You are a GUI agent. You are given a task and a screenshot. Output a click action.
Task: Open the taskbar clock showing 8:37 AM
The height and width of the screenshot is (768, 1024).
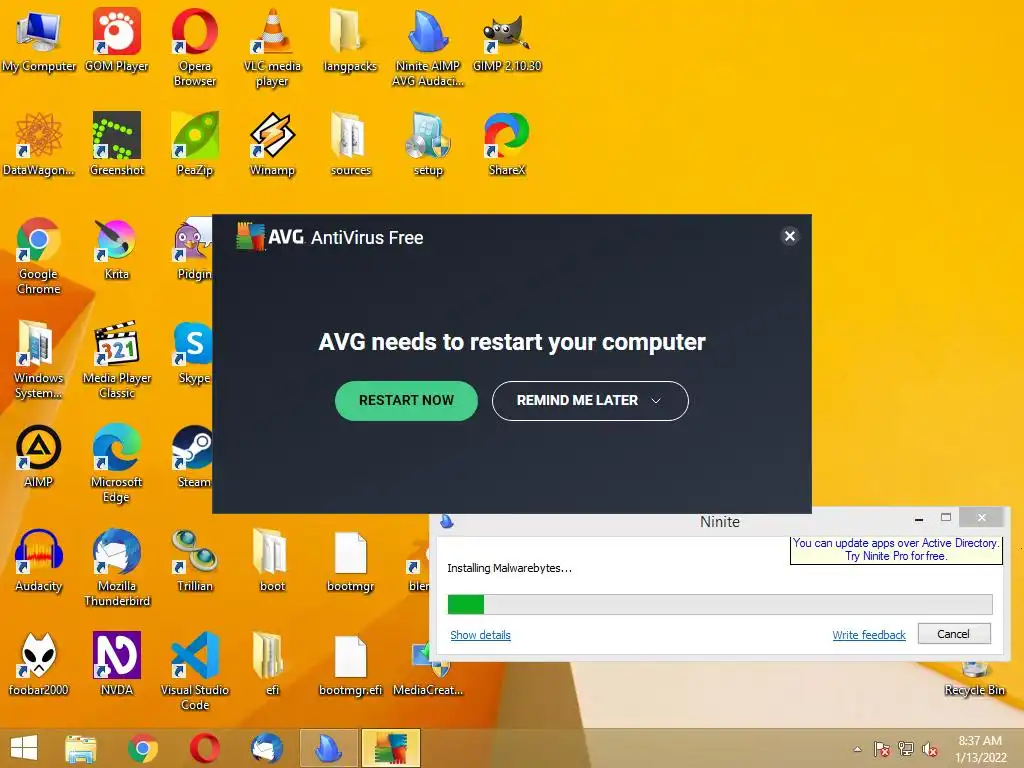click(x=980, y=749)
